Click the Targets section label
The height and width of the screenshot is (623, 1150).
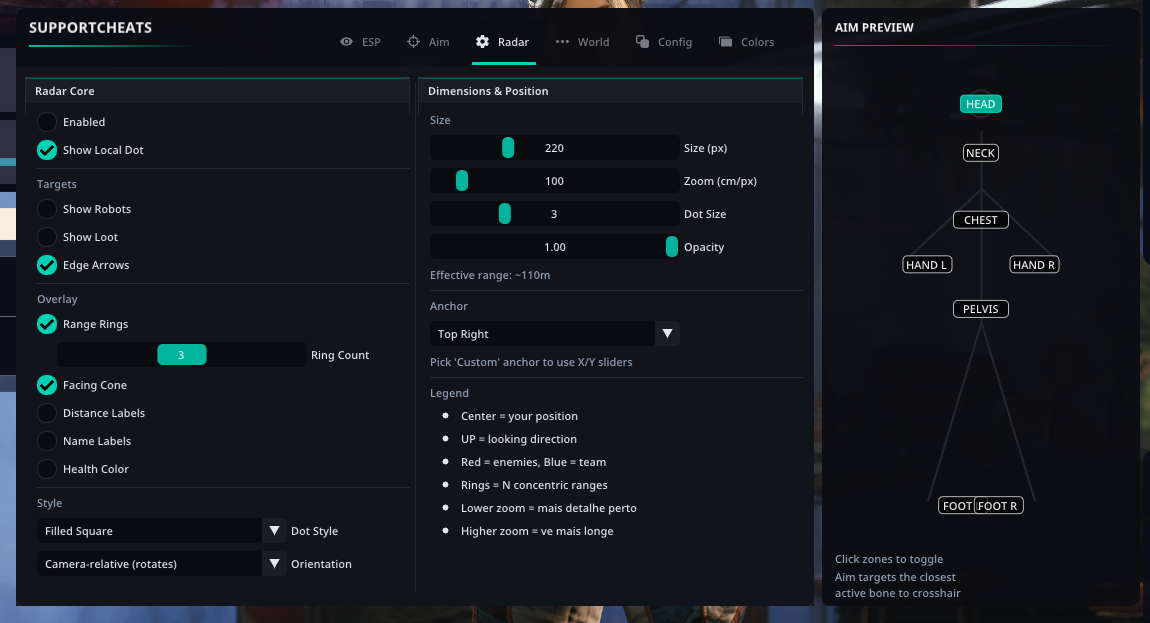coord(56,184)
